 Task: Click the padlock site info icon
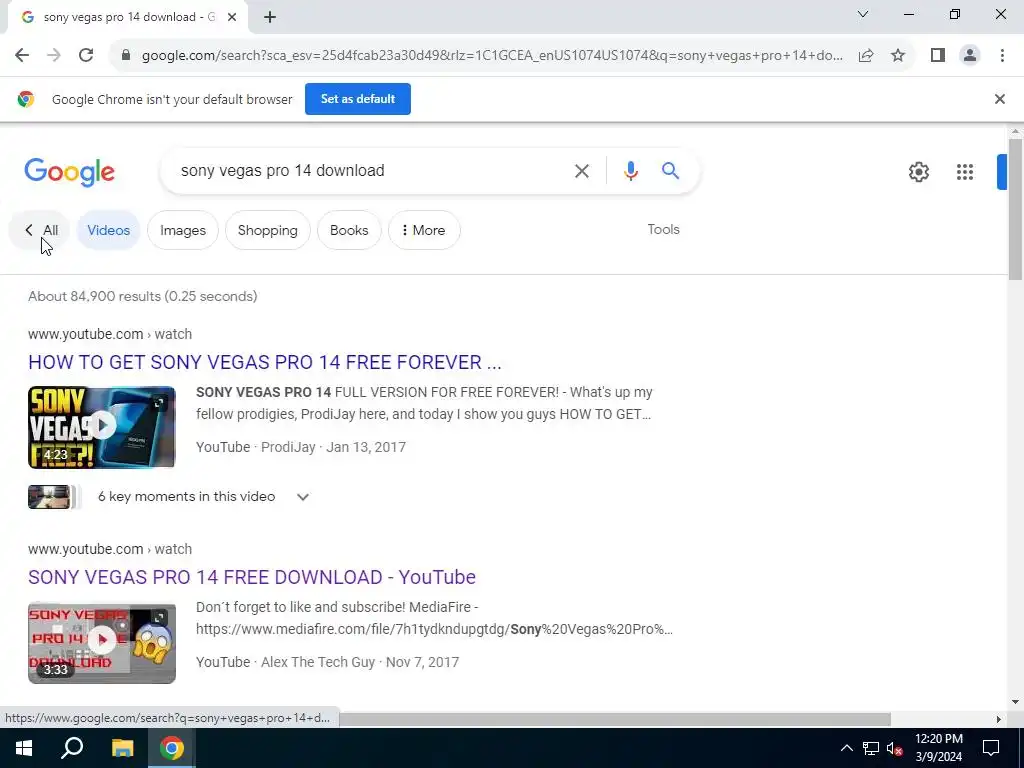tap(126, 56)
